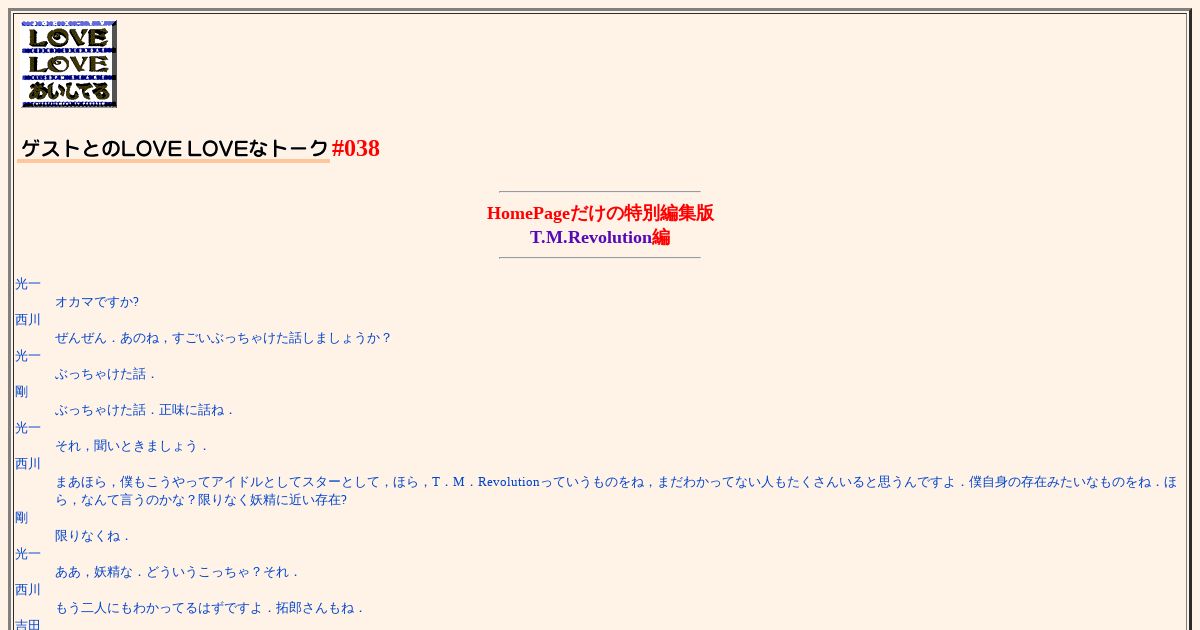The height and width of the screenshot is (630, 1200).
Task: Click the heading ゲストとのLOVE LOVEなトーク
Action: 174,149
